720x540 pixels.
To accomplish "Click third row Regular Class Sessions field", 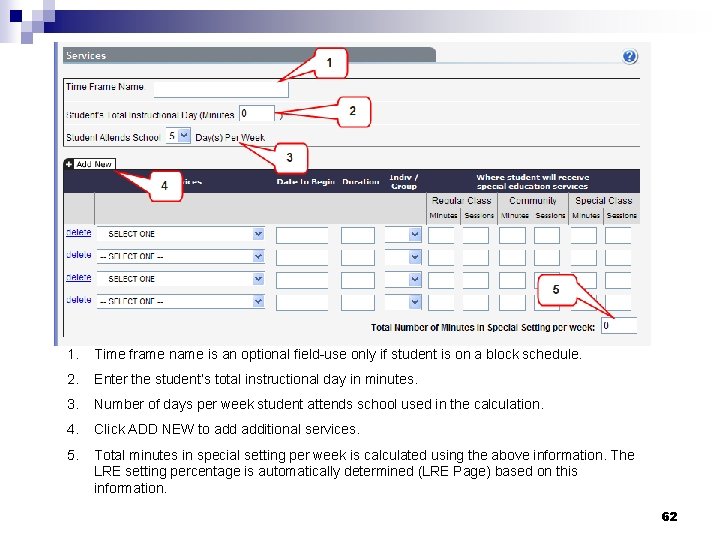I will click(x=476, y=280).
